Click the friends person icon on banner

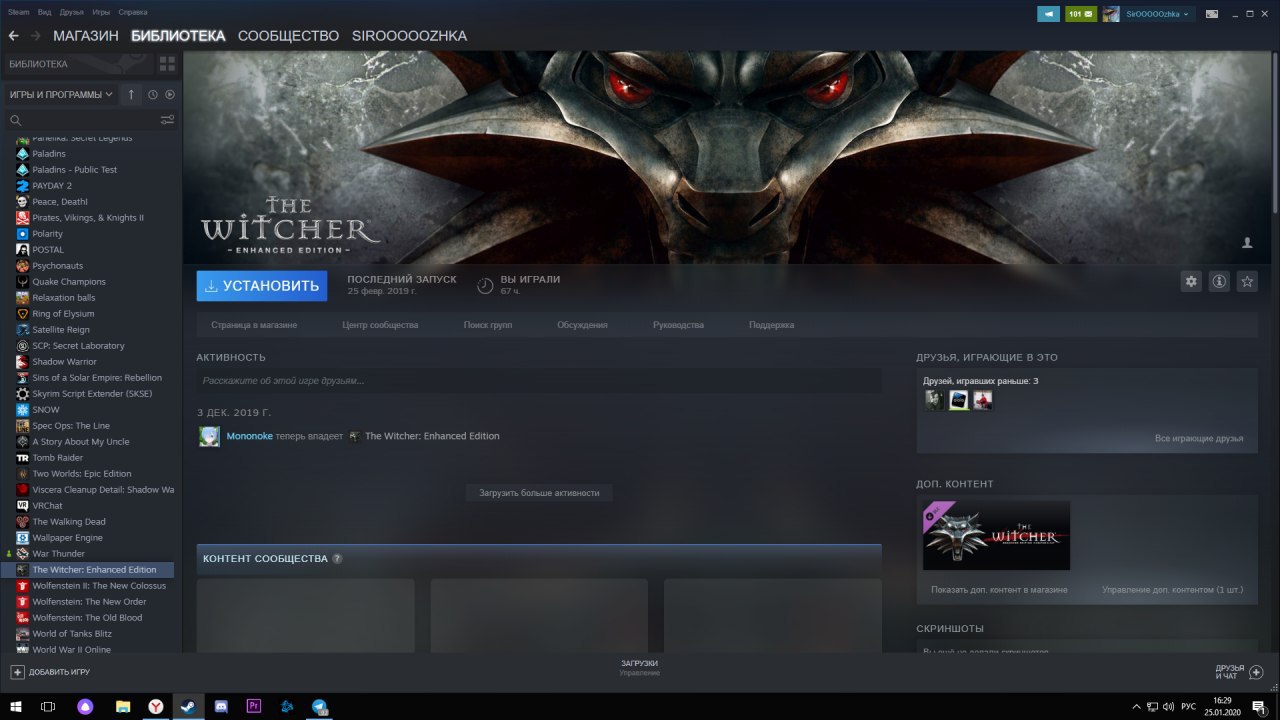pyautogui.click(x=1247, y=243)
